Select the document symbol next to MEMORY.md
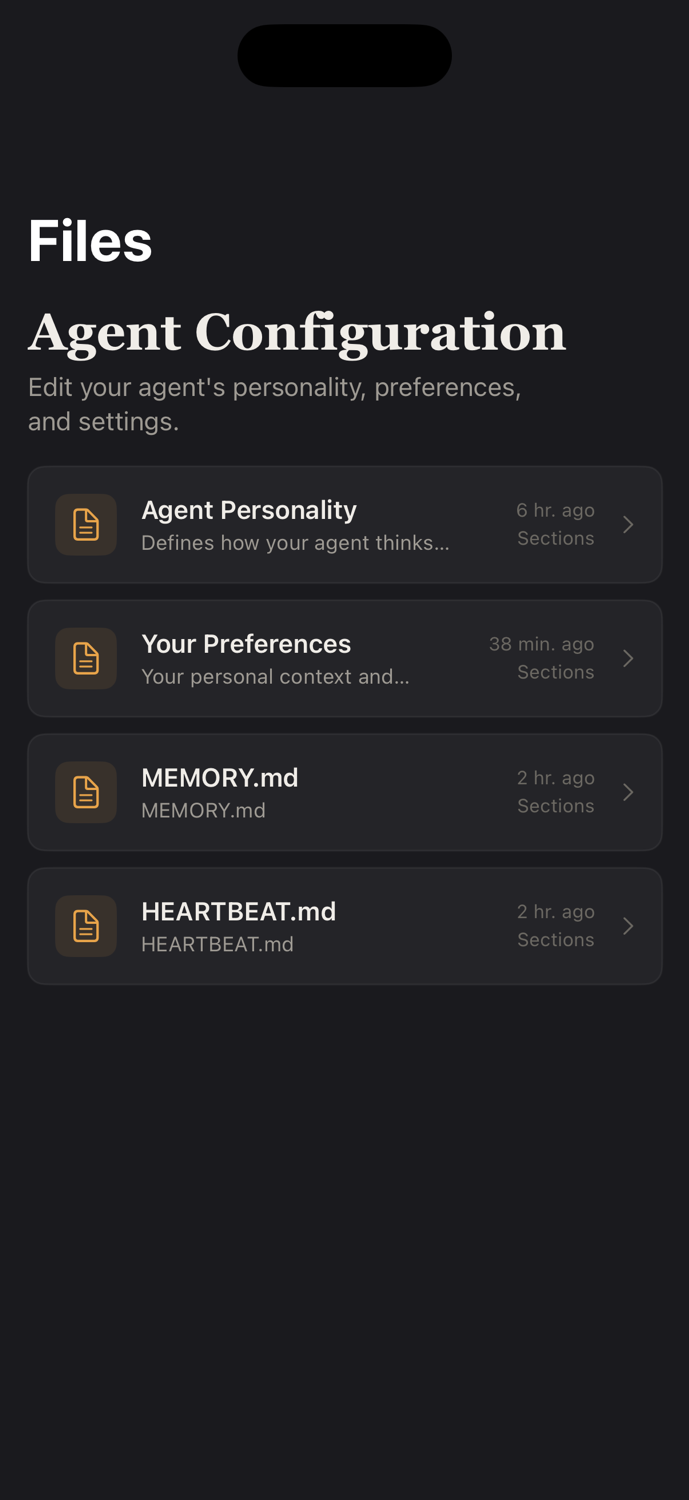Image resolution: width=689 pixels, height=1500 pixels. coord(86,792)
